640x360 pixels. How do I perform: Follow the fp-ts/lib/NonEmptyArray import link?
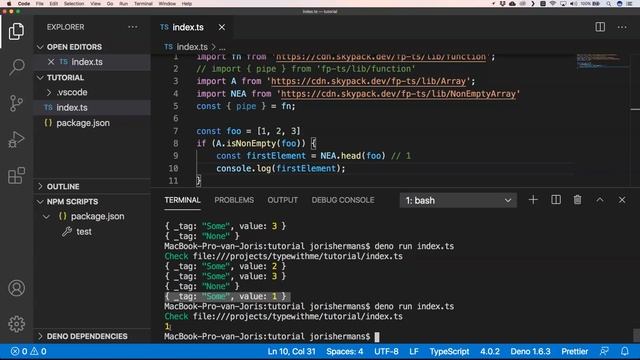click(398, 94)
